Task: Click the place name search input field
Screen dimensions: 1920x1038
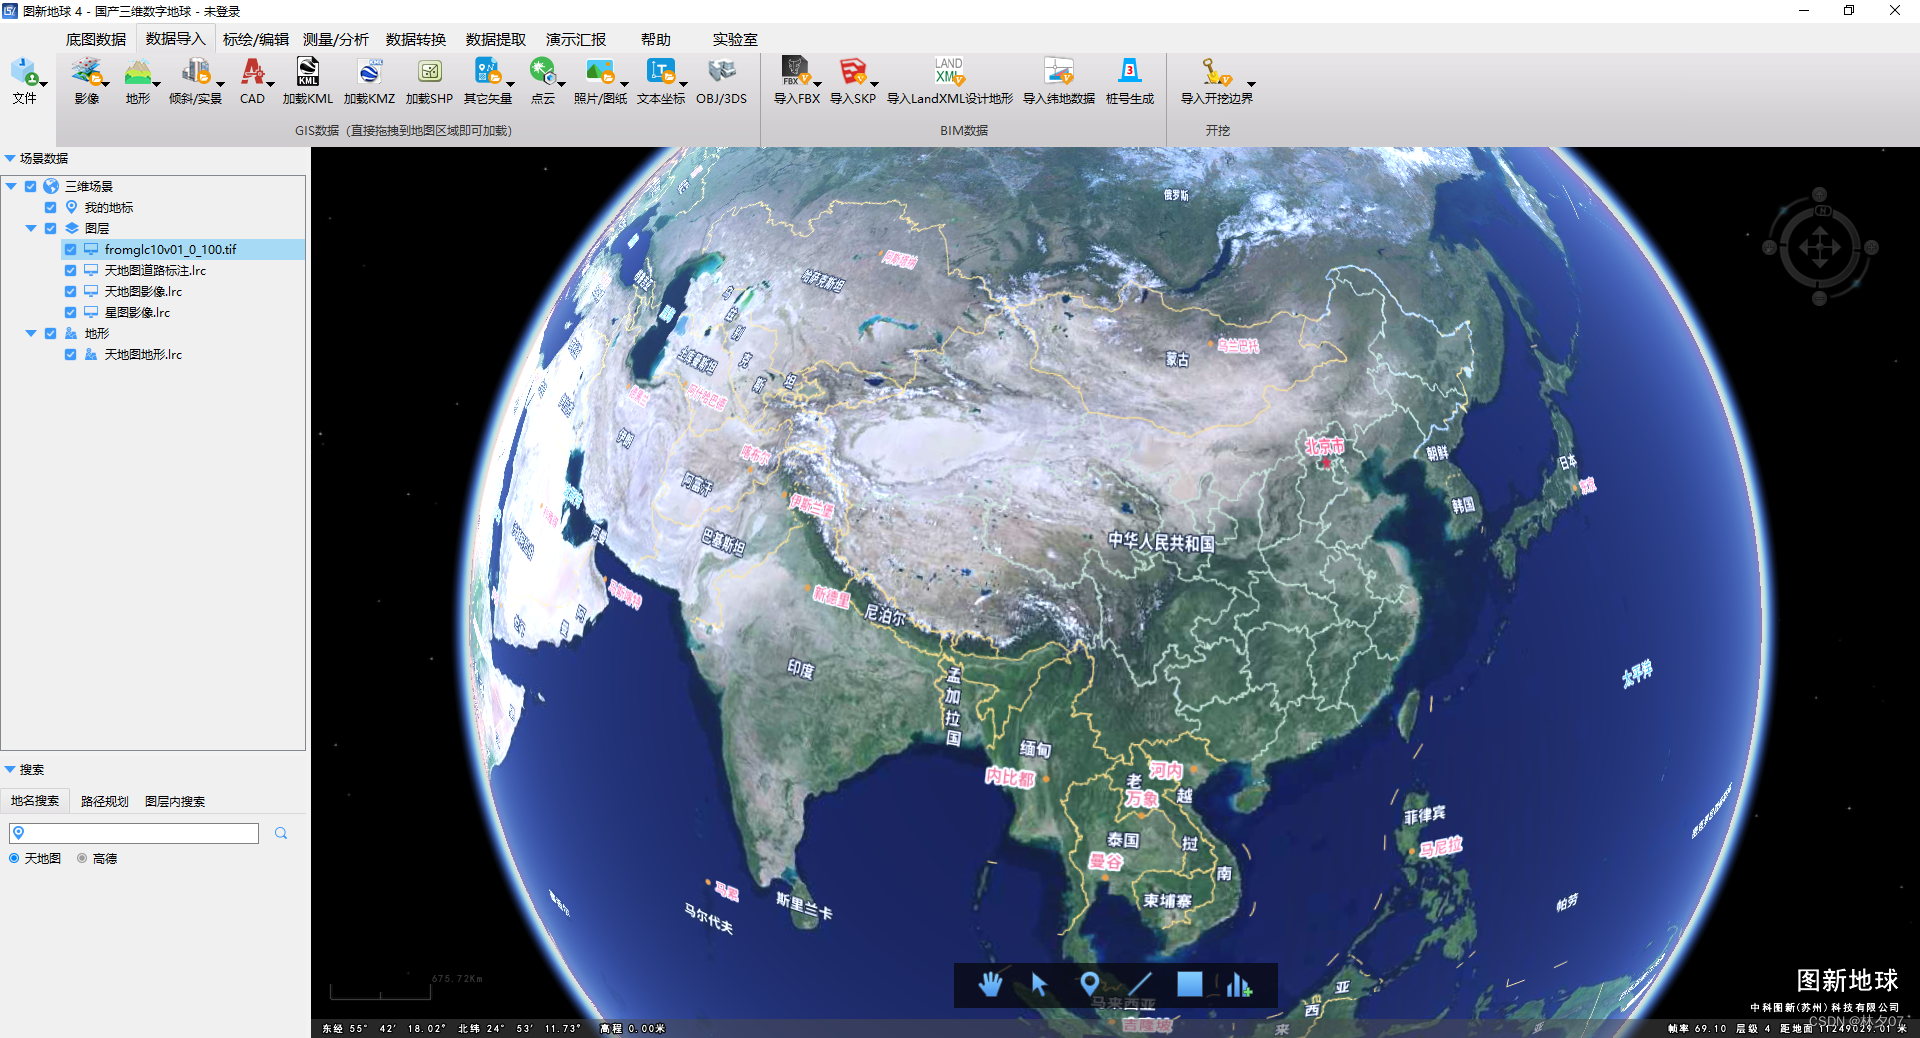Action: (134, 833)
